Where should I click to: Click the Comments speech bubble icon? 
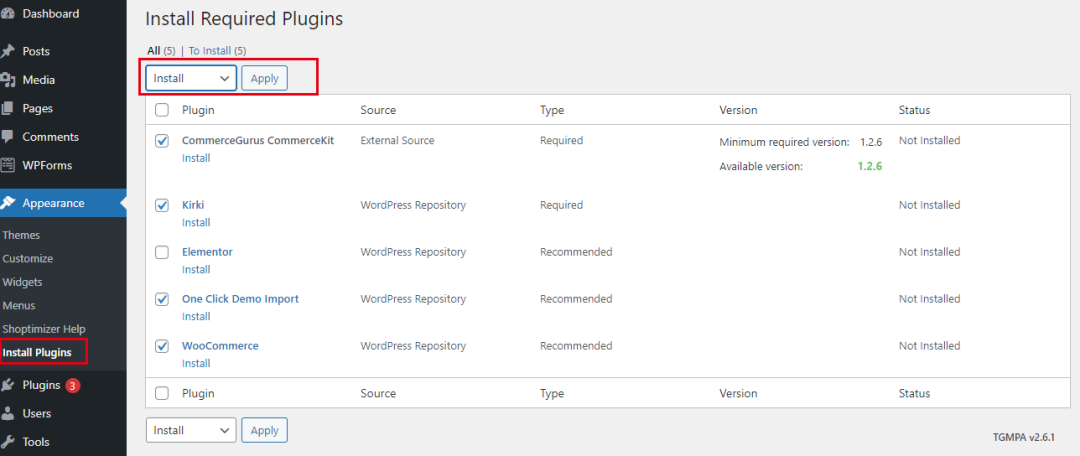point(7,137)
